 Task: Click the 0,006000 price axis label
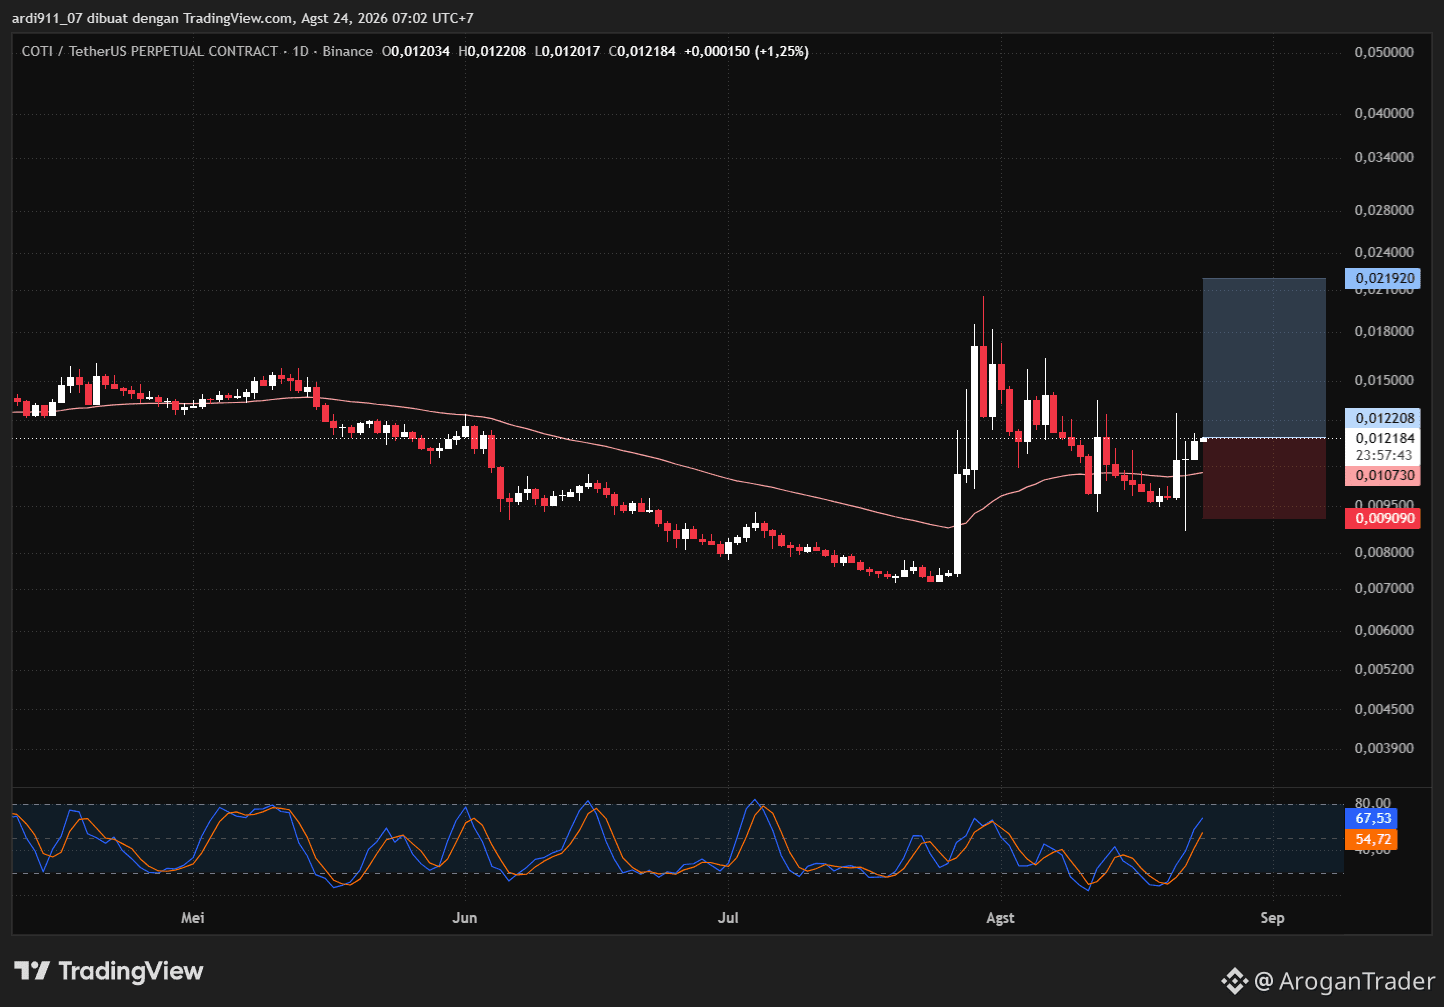(x=1384, y=630)
